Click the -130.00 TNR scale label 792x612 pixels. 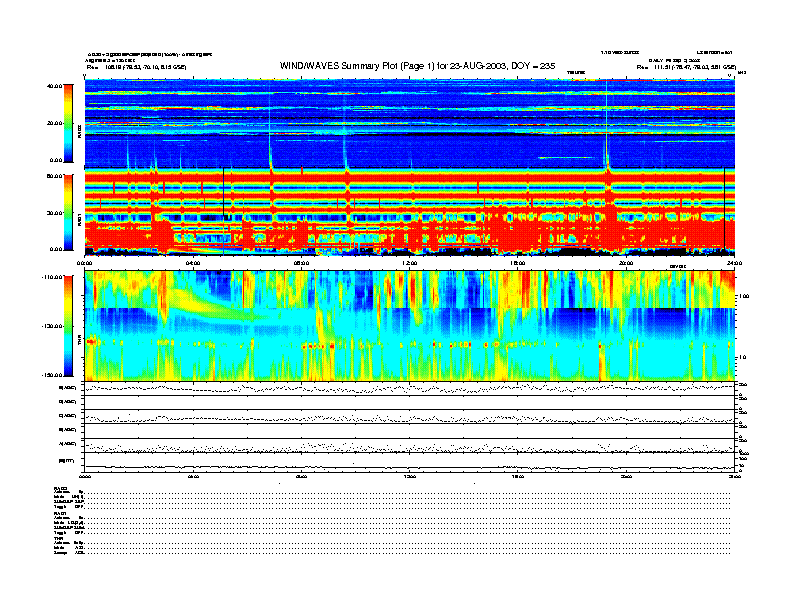53,326
